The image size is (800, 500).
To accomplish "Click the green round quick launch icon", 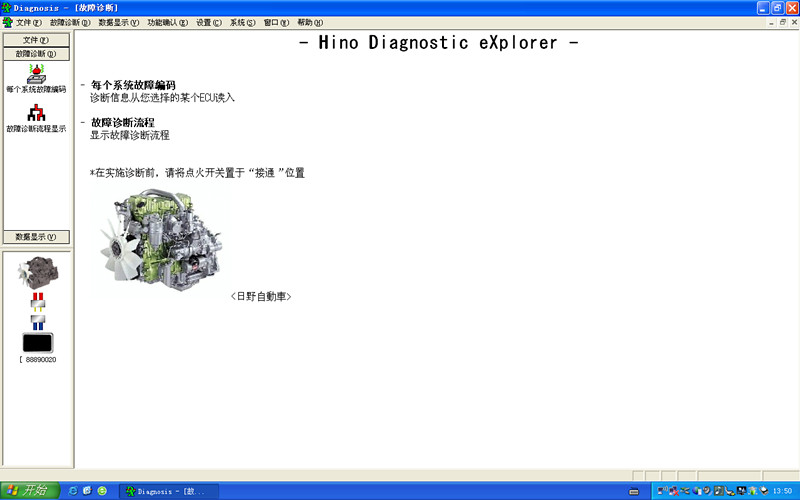I will pyautogui.click(x=102, y=491).
